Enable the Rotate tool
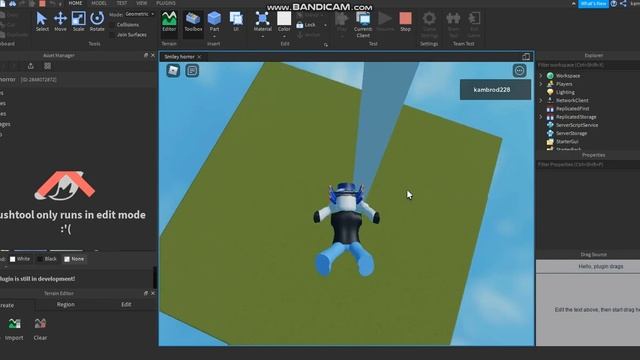640x360 pixels. [97, 22]
